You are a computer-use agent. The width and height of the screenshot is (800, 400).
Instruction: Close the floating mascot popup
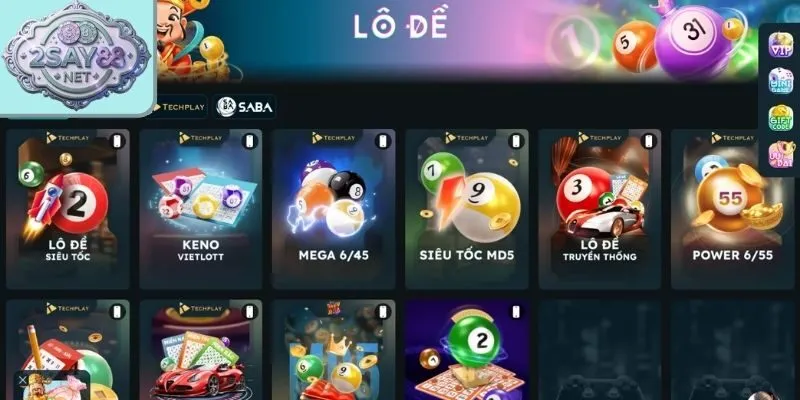click(x=22, y=380)
